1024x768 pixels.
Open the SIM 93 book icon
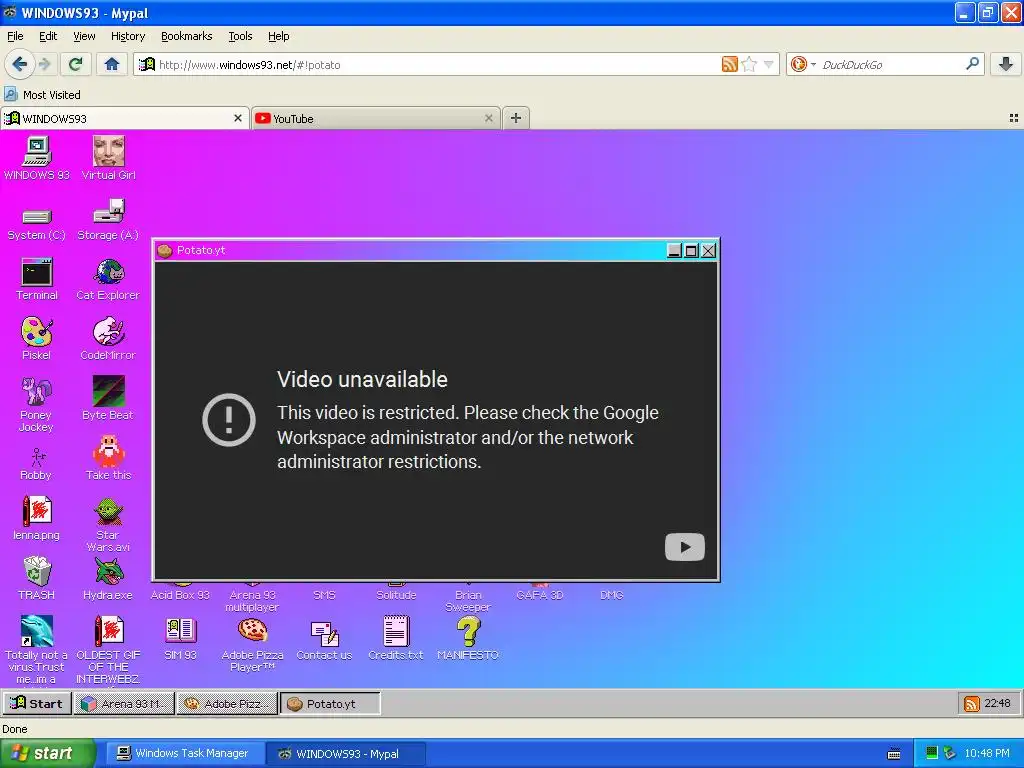[180, 639]
